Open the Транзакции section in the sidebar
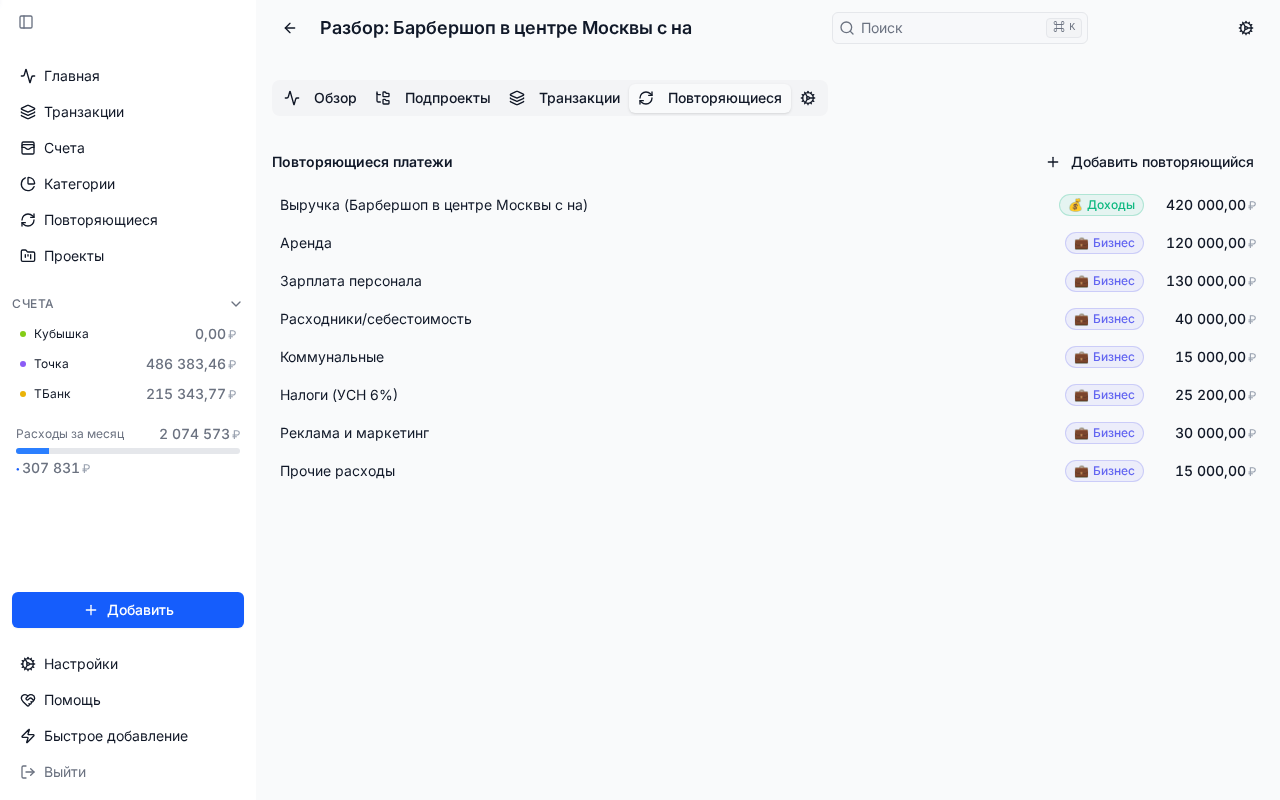Screen dimensions: 1280x800 [84, 112]
